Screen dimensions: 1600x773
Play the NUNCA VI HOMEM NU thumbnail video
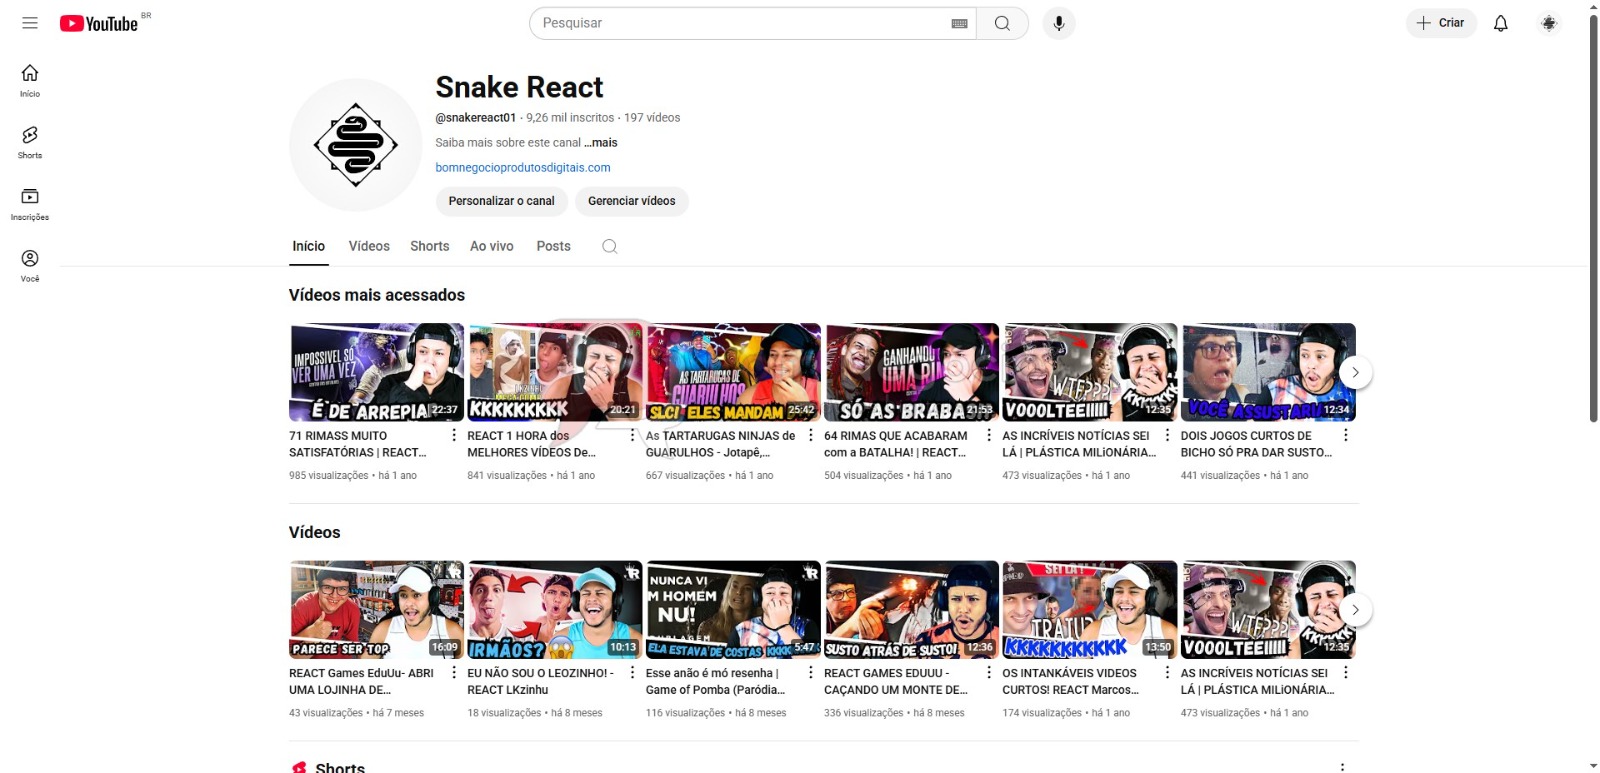[733, 609]
